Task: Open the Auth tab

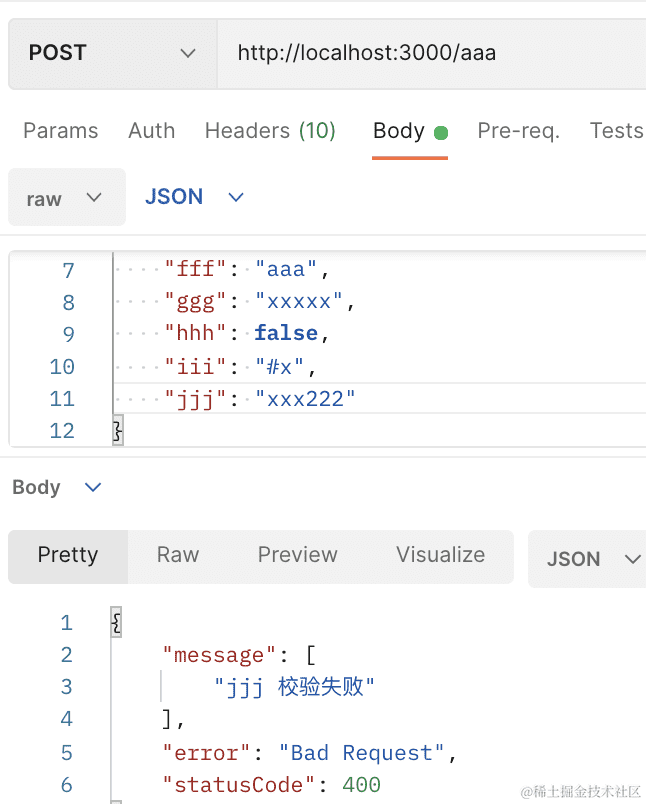Action: [x=151, y=131]
